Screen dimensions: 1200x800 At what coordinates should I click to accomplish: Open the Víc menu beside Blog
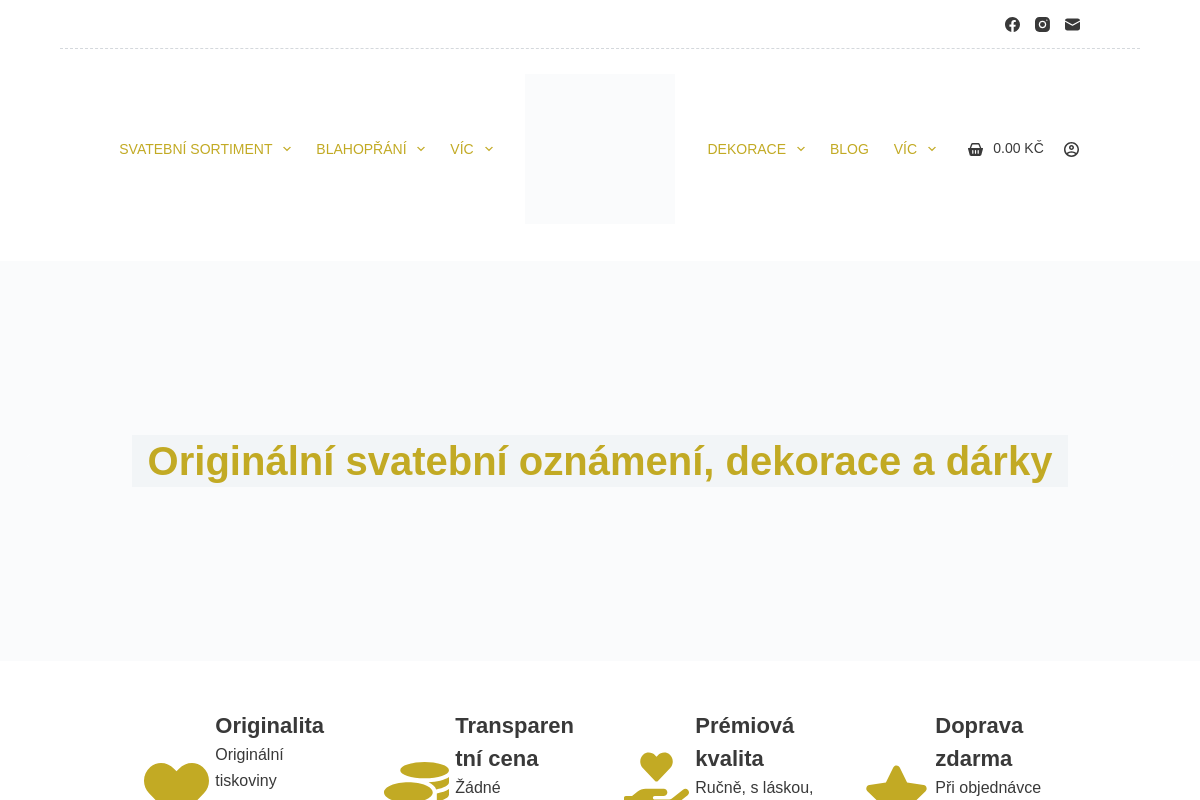tap(905, 149)
